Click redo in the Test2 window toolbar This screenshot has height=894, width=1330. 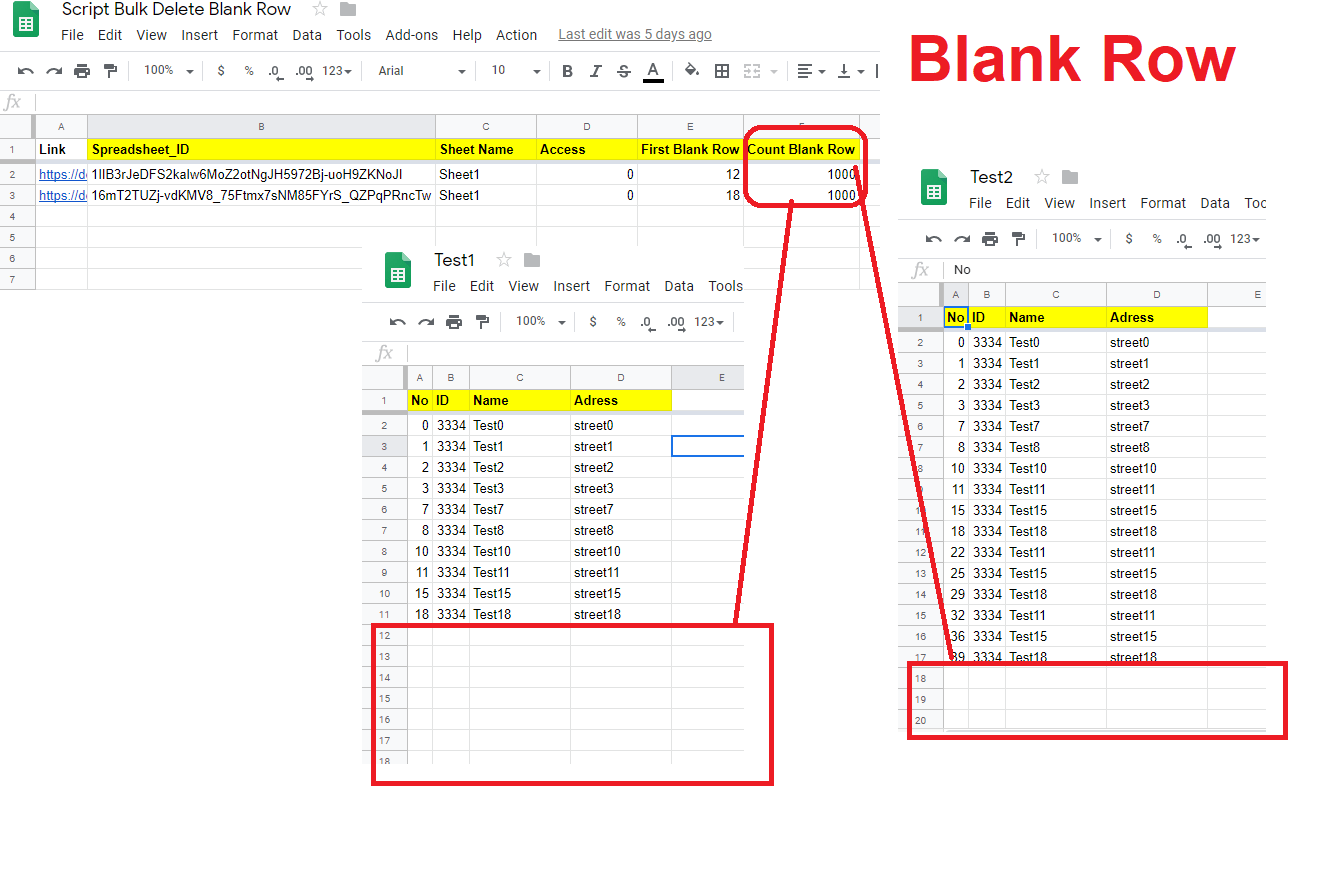click(x=962, y=239)
